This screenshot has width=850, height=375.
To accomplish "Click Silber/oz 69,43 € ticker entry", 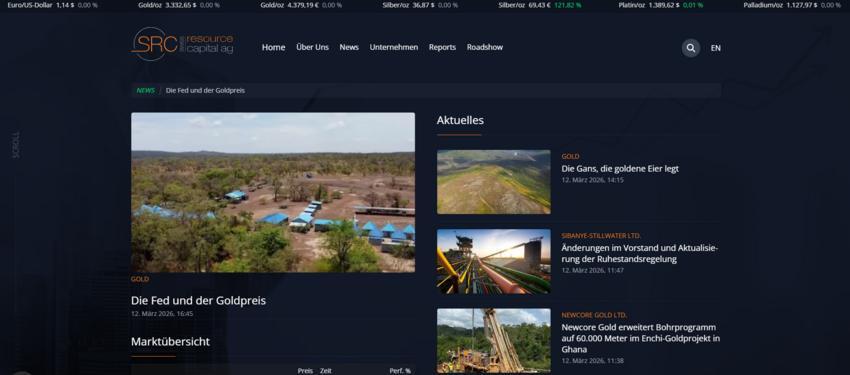I will click(540, 5).
